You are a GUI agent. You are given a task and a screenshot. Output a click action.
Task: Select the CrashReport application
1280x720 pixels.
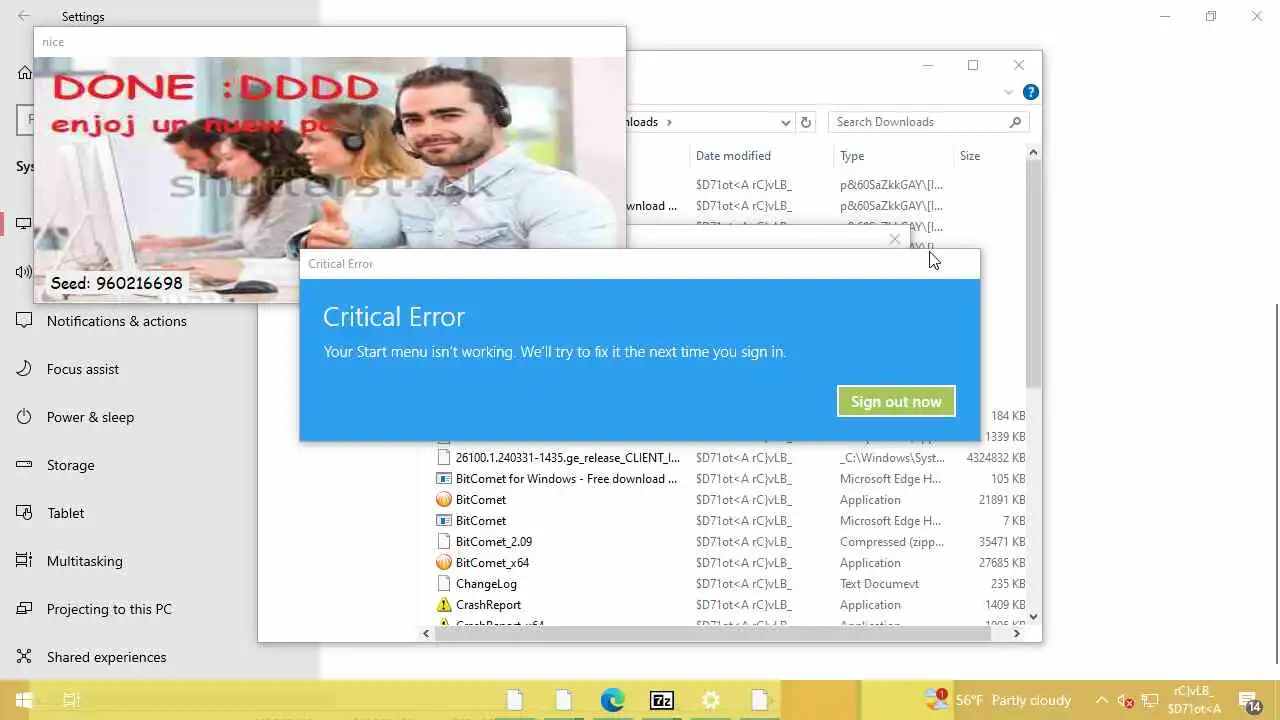pos(488,604)
